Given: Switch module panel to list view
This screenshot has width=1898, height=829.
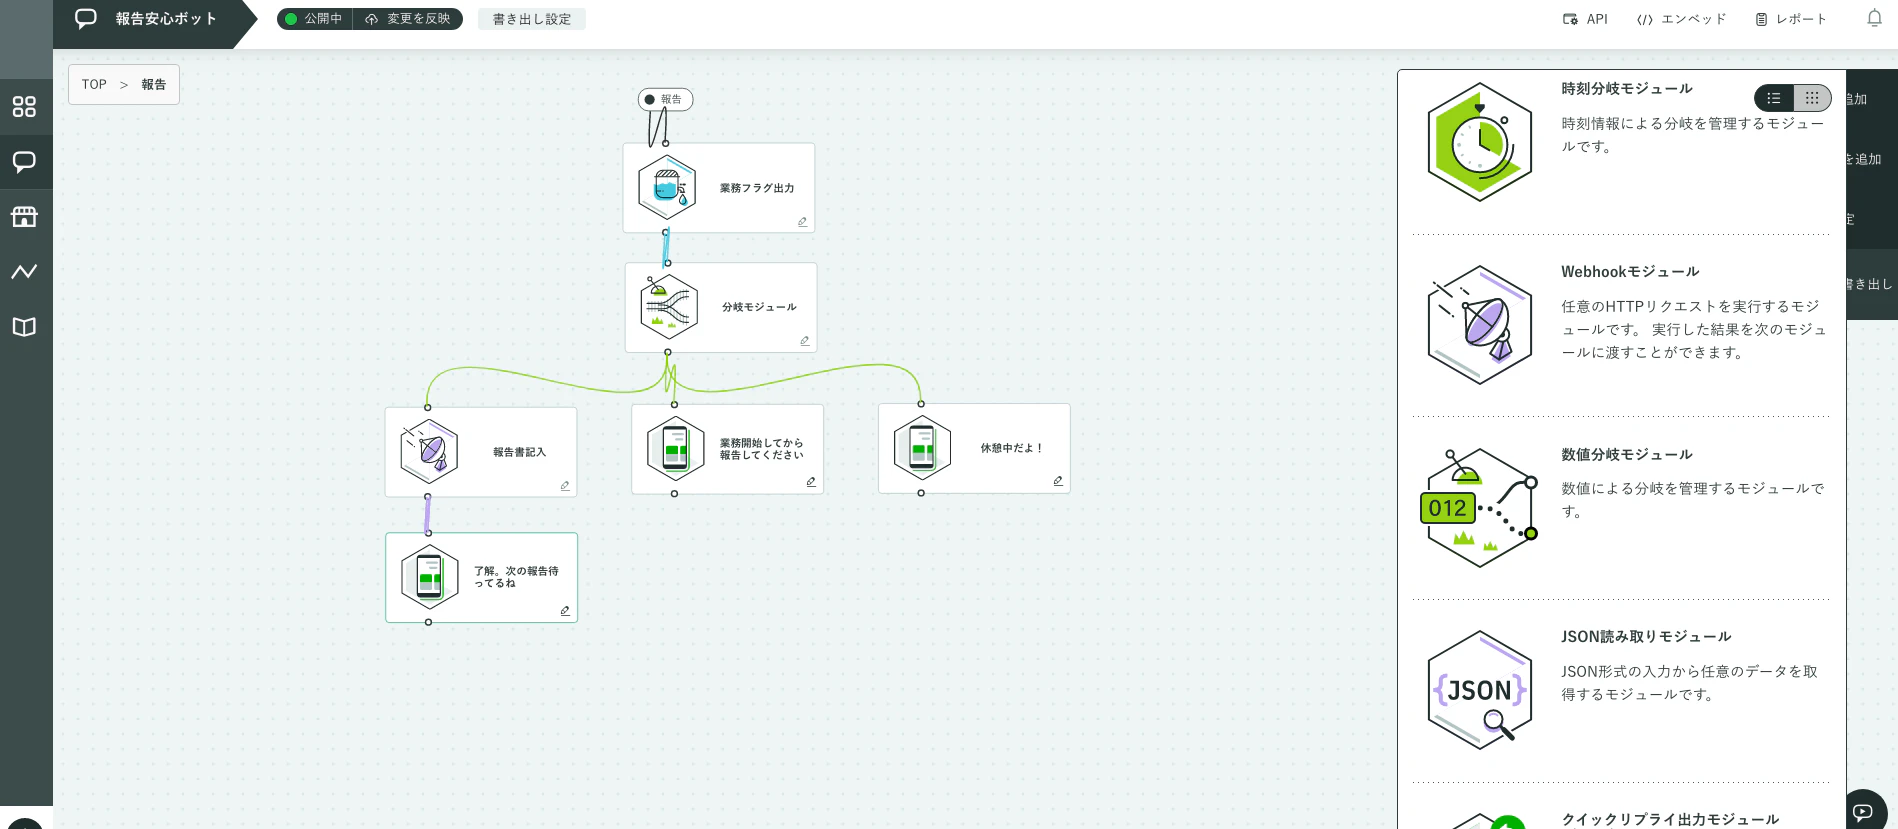Looking at the screenshot, I should tap(1774, 98).
